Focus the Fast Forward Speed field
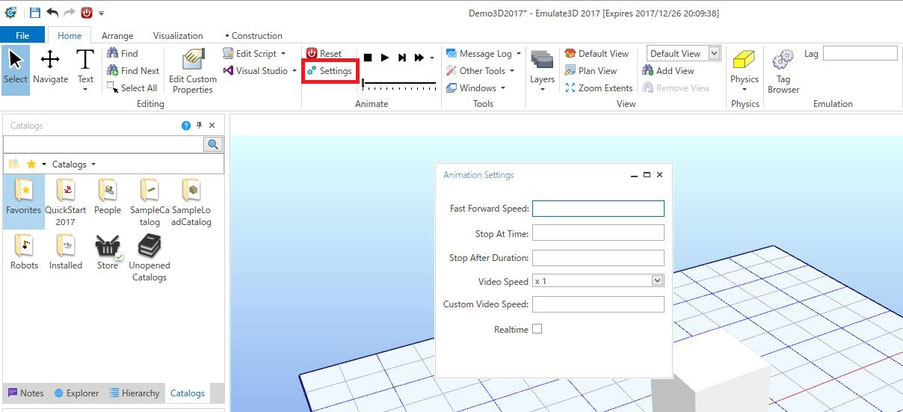 598,209
